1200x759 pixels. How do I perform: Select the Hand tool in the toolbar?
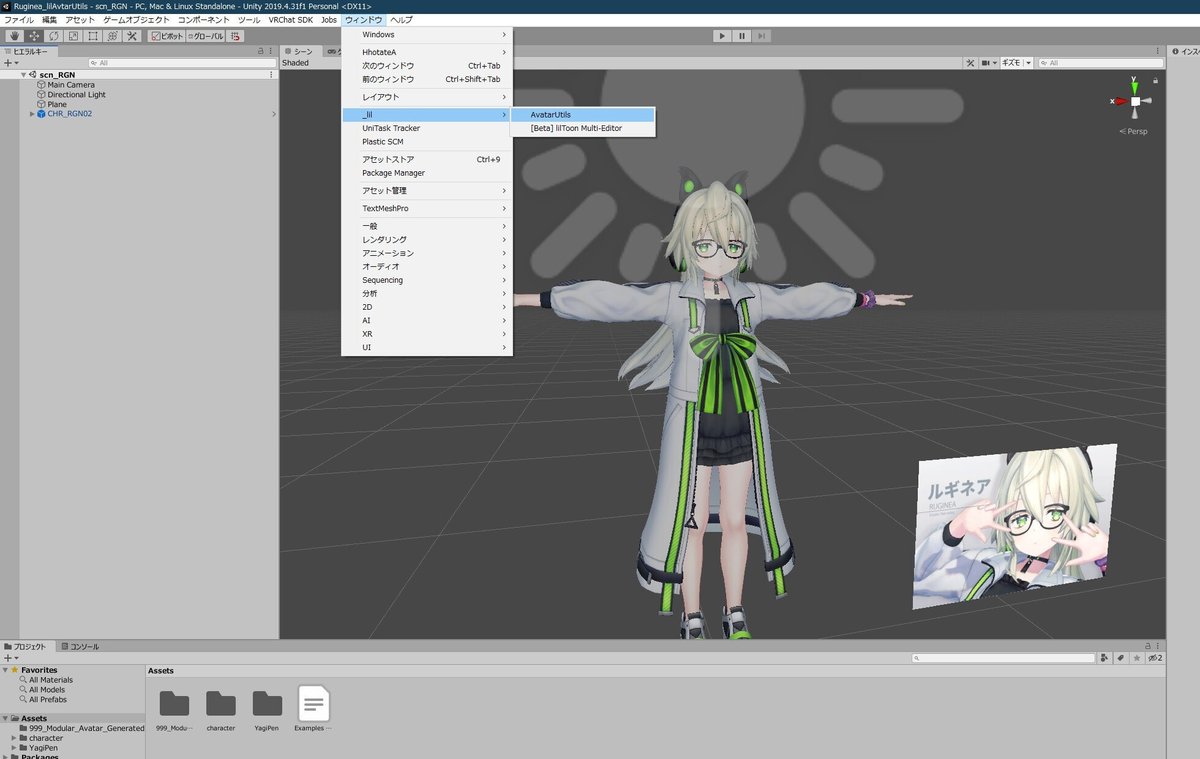(x=15, y=36)
